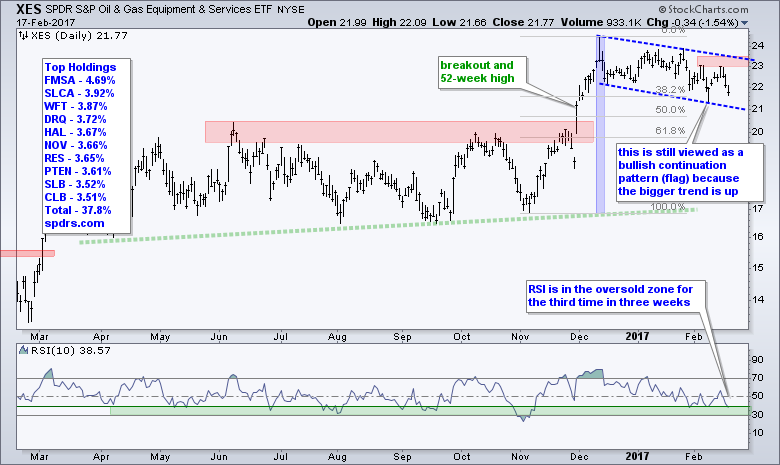Click the SLCA - 3.92% holding
The image size is (780, 465).
(79, 93)
